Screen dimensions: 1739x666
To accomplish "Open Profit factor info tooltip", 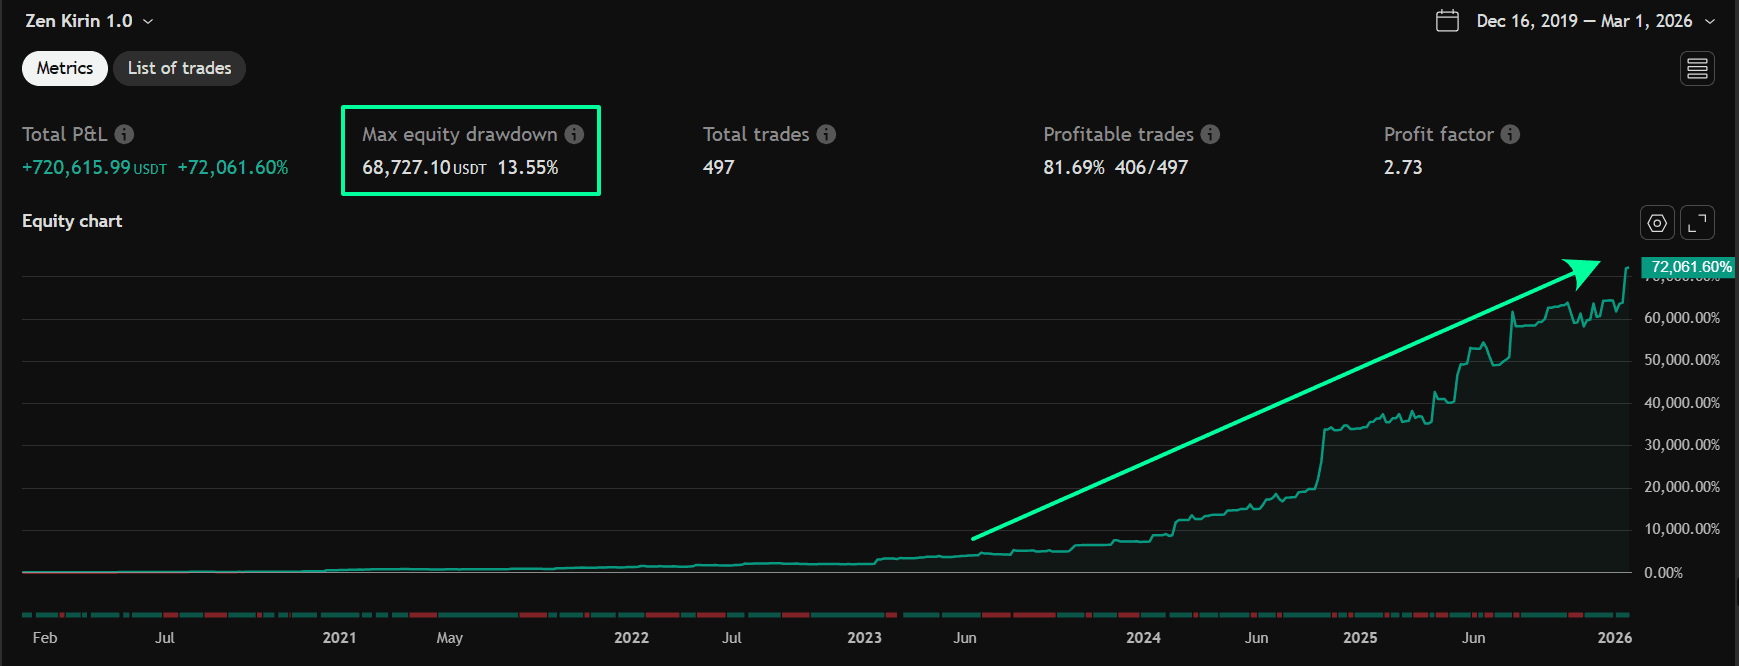I will (x=1510, y=134).
